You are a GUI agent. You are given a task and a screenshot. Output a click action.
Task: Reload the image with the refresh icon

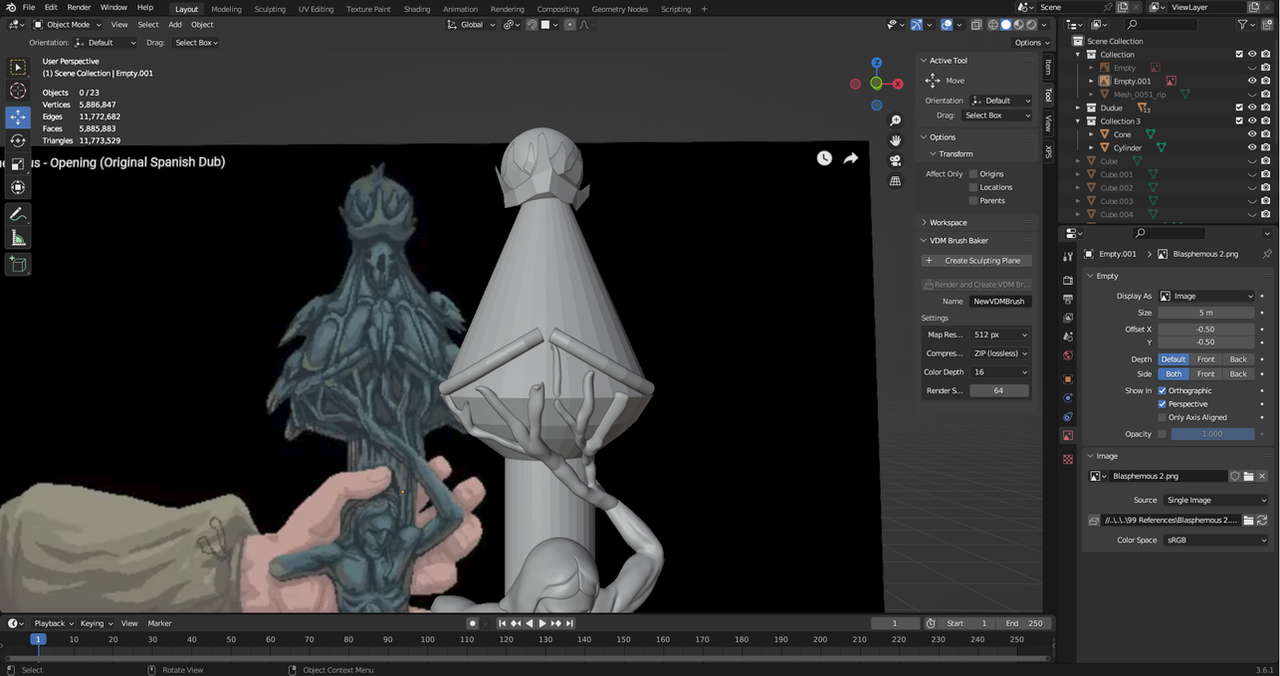(1262, 520)
